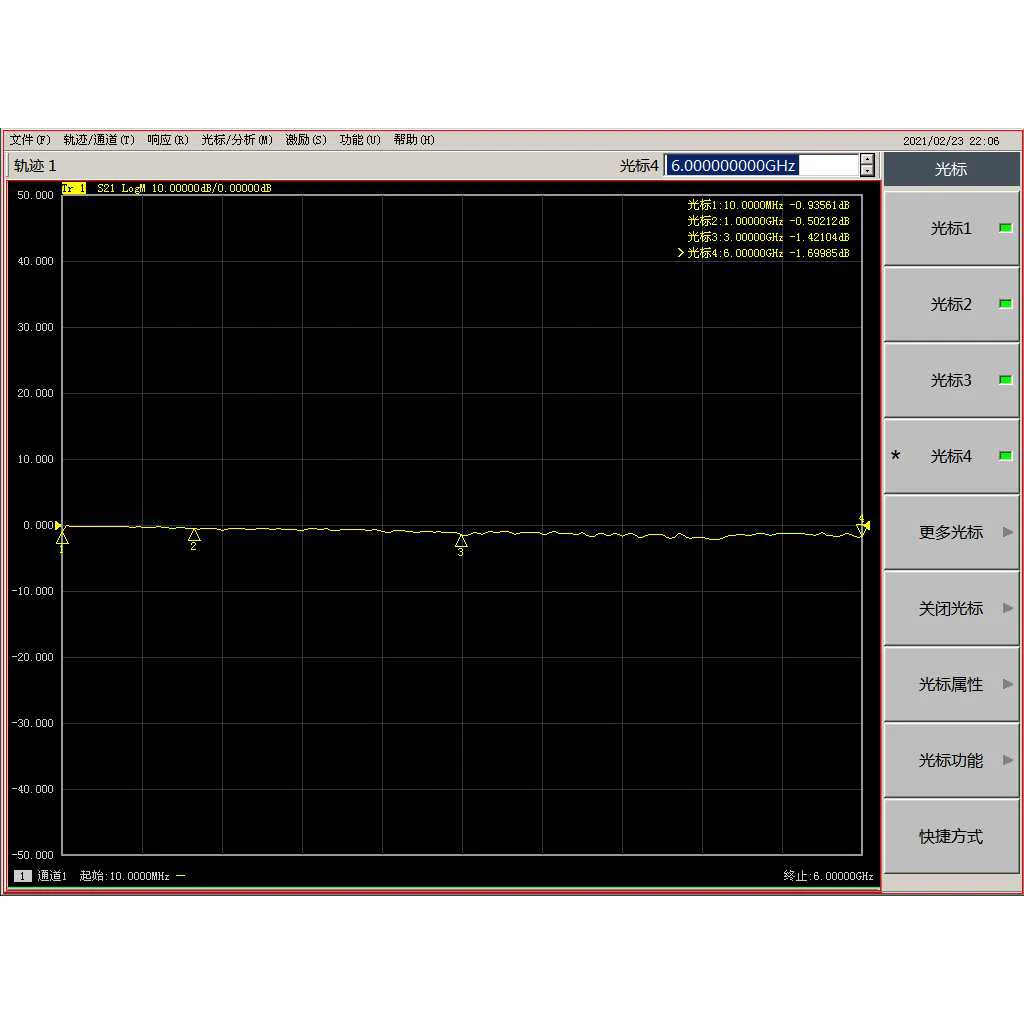Increase marker frequency with the up stepper
Image resolution: width=1024 pixels, height=1024 pixels.
pyautogui.click(x=867, y=160)
